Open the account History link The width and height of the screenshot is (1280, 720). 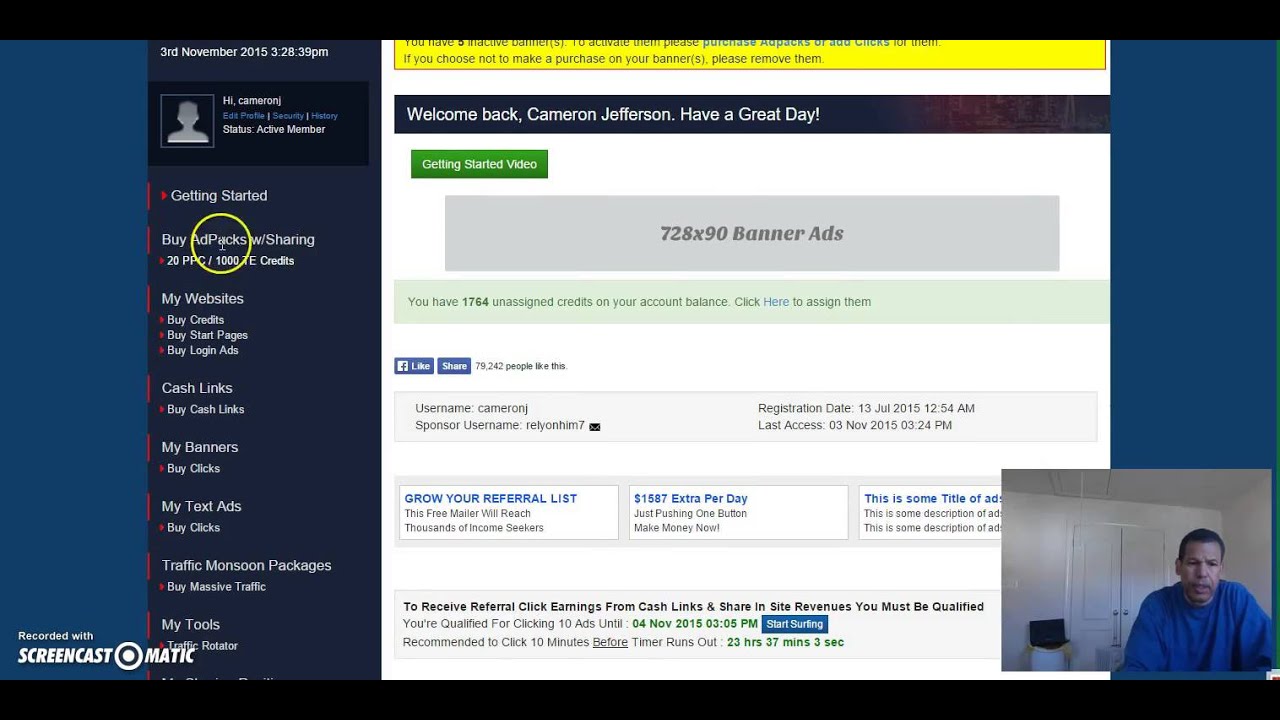point(324,116)
